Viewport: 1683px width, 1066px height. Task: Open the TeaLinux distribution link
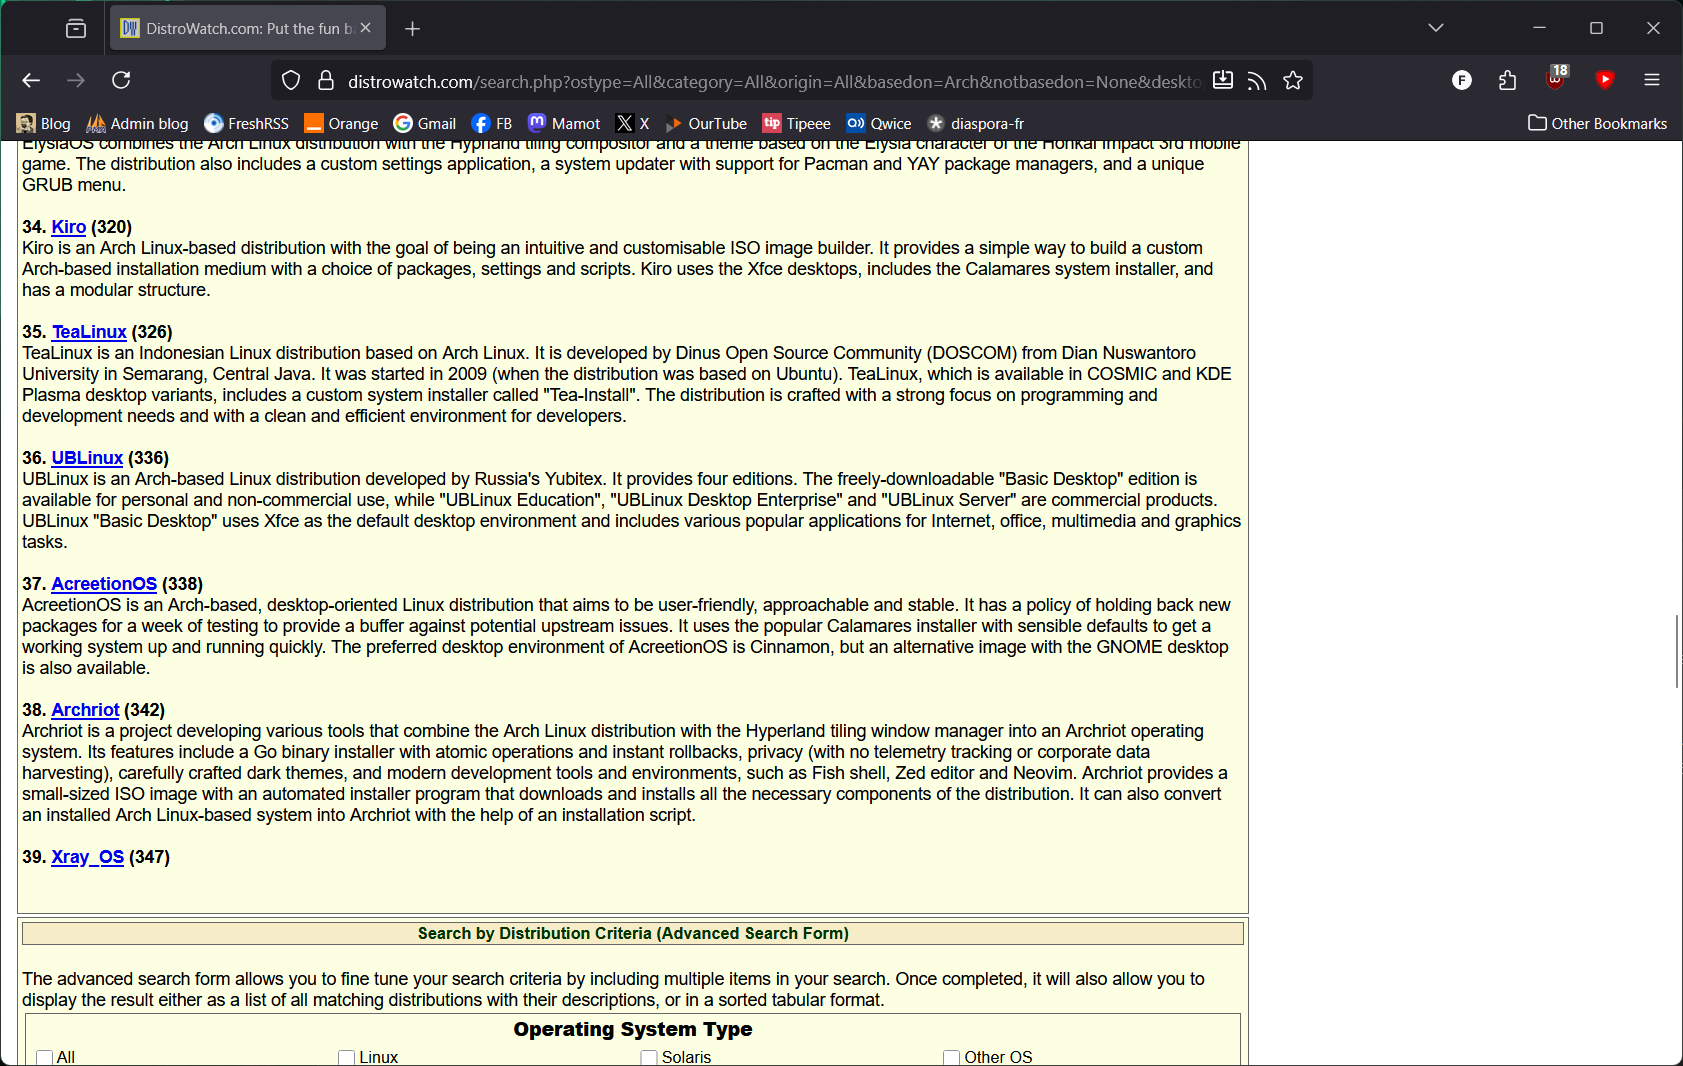89,332
